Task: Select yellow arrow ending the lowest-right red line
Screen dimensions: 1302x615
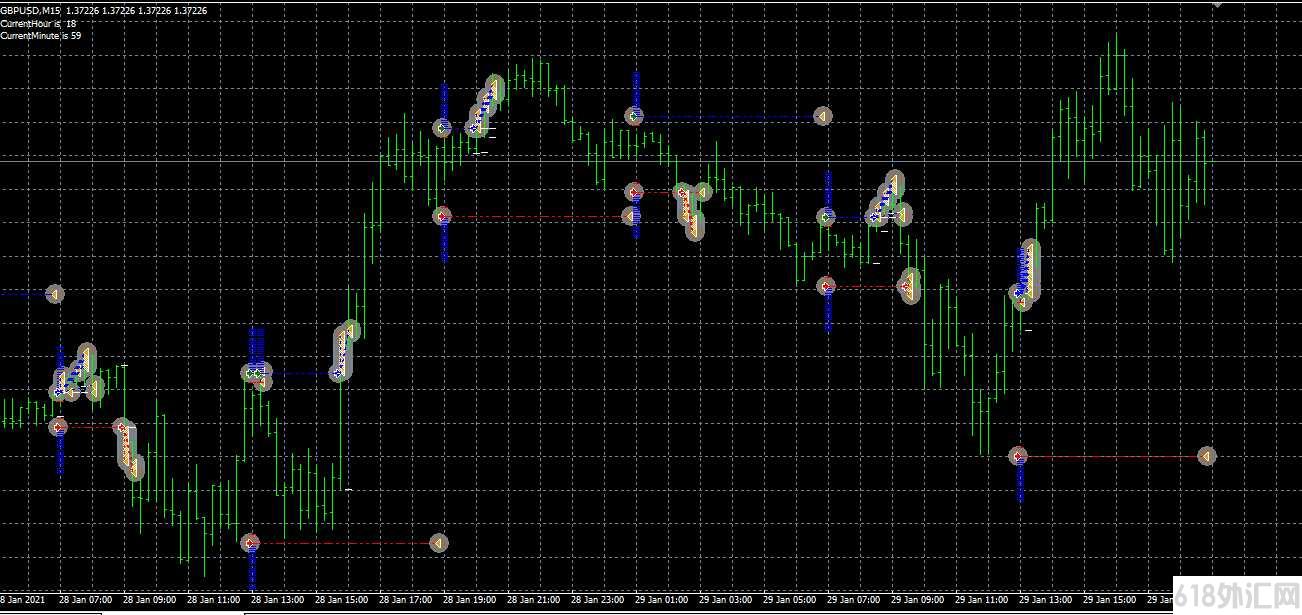Action: 1206,457
